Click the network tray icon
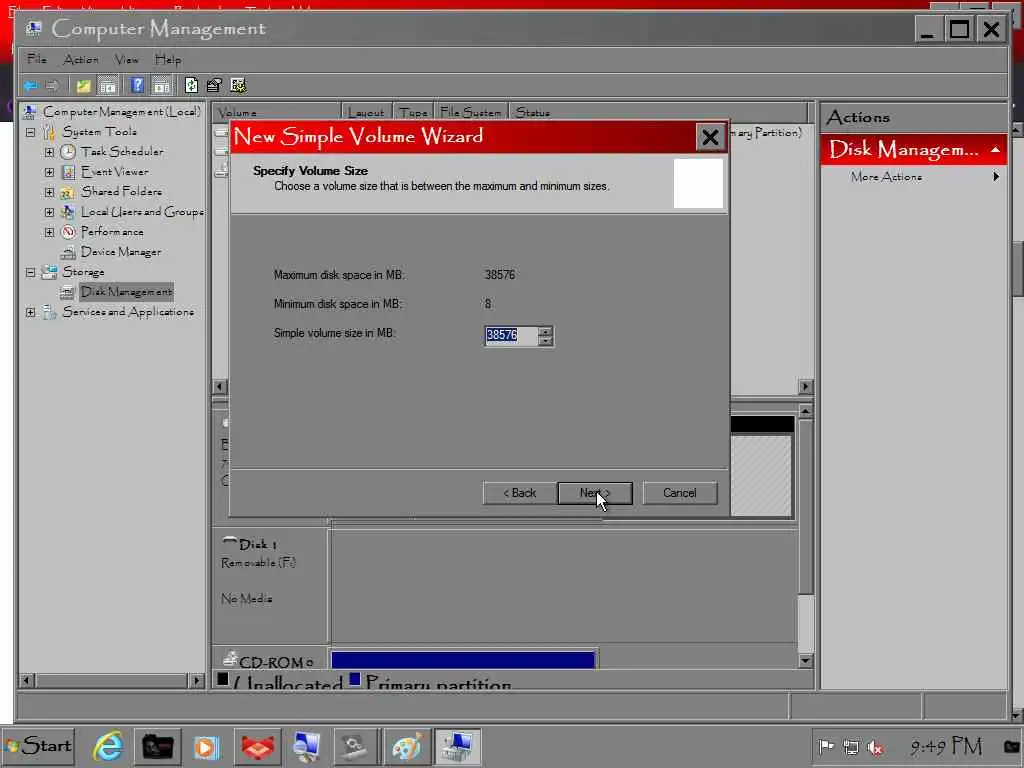The image size is (1024, 768). 851,747
